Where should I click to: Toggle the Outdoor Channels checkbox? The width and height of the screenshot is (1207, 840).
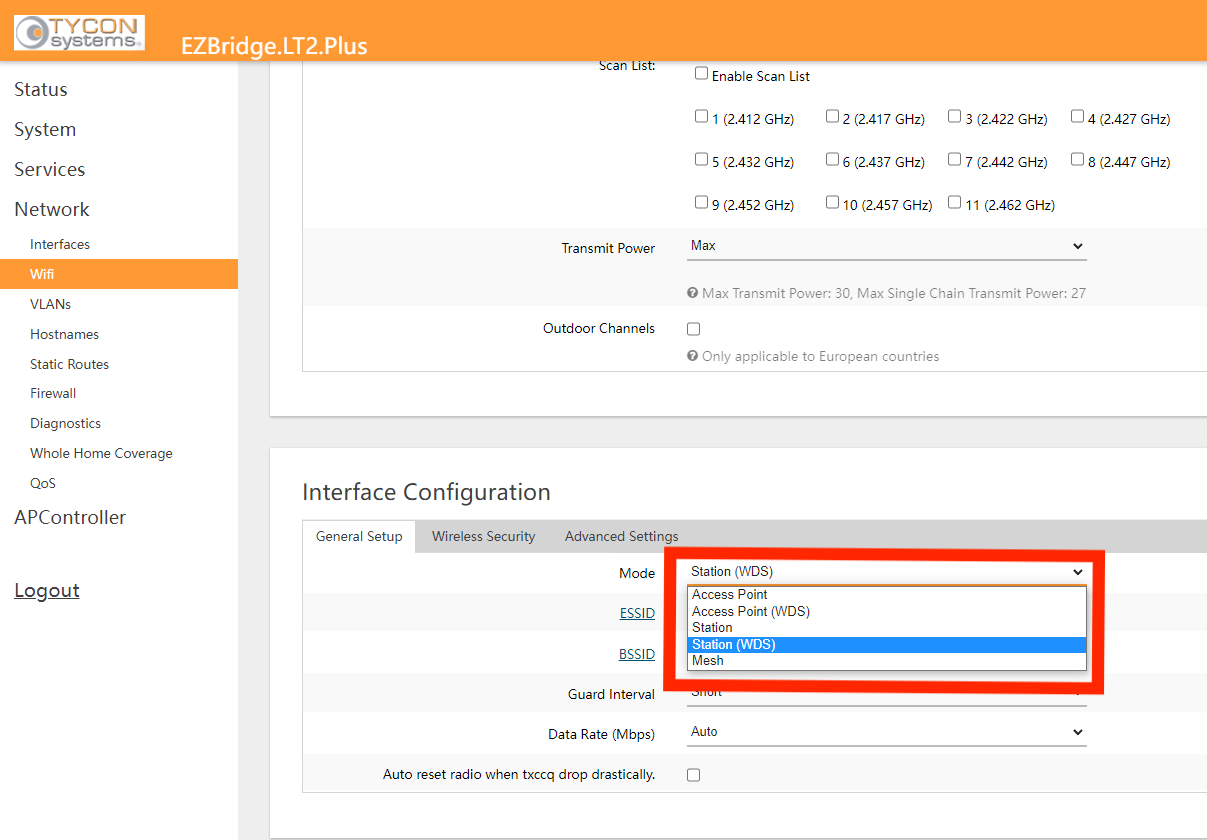(x=694, y=329)
